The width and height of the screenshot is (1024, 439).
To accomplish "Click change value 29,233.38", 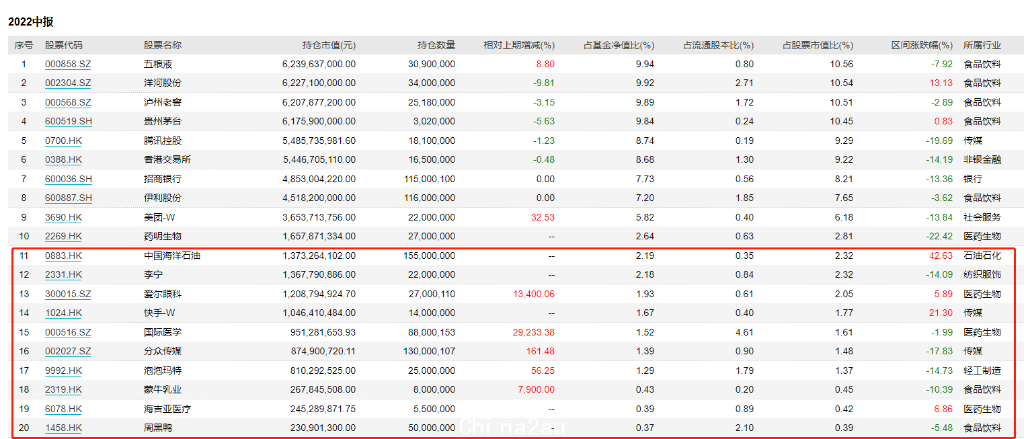I will pos(533,333).
